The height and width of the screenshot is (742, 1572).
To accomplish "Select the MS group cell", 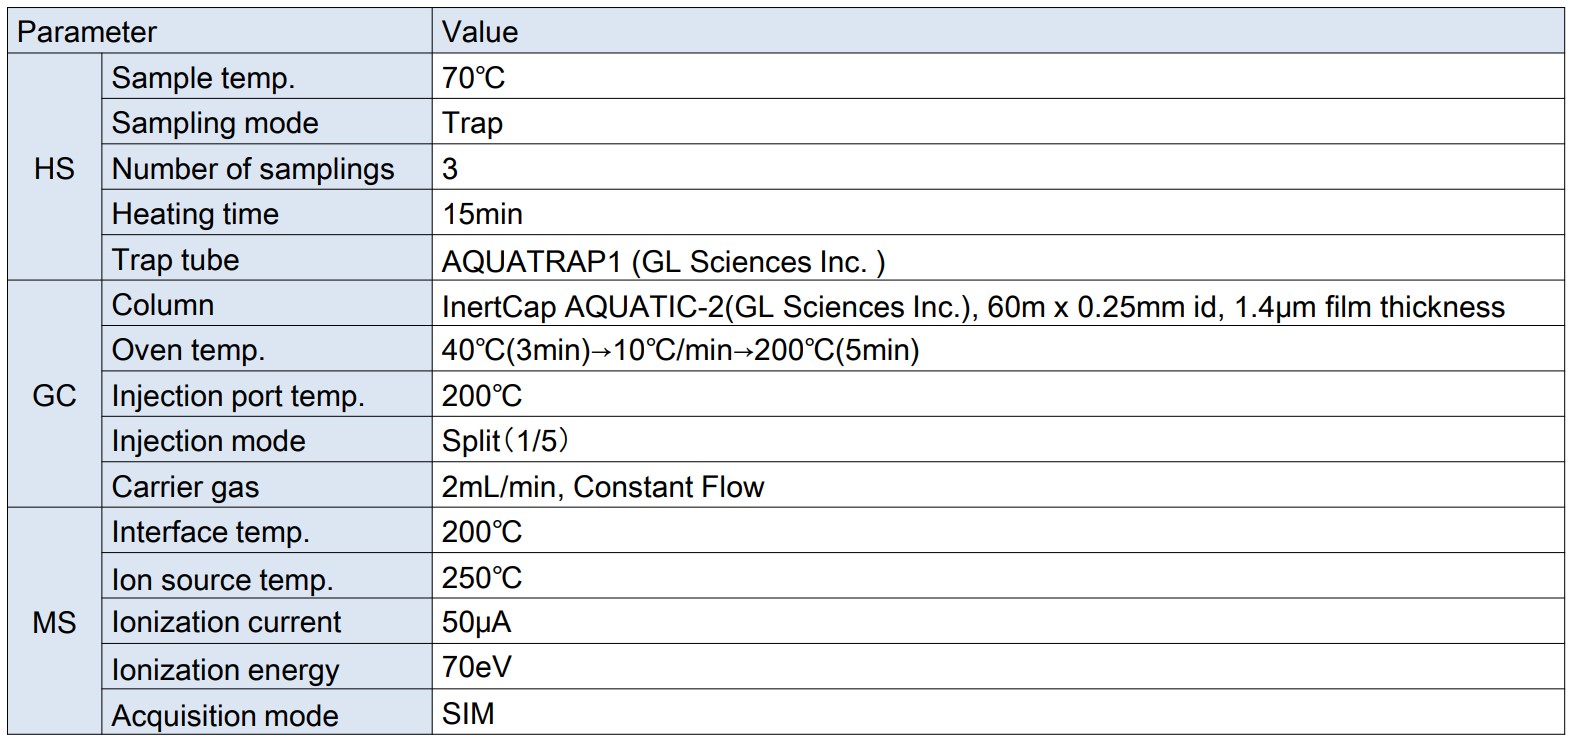I will click(x=55, y=621).
